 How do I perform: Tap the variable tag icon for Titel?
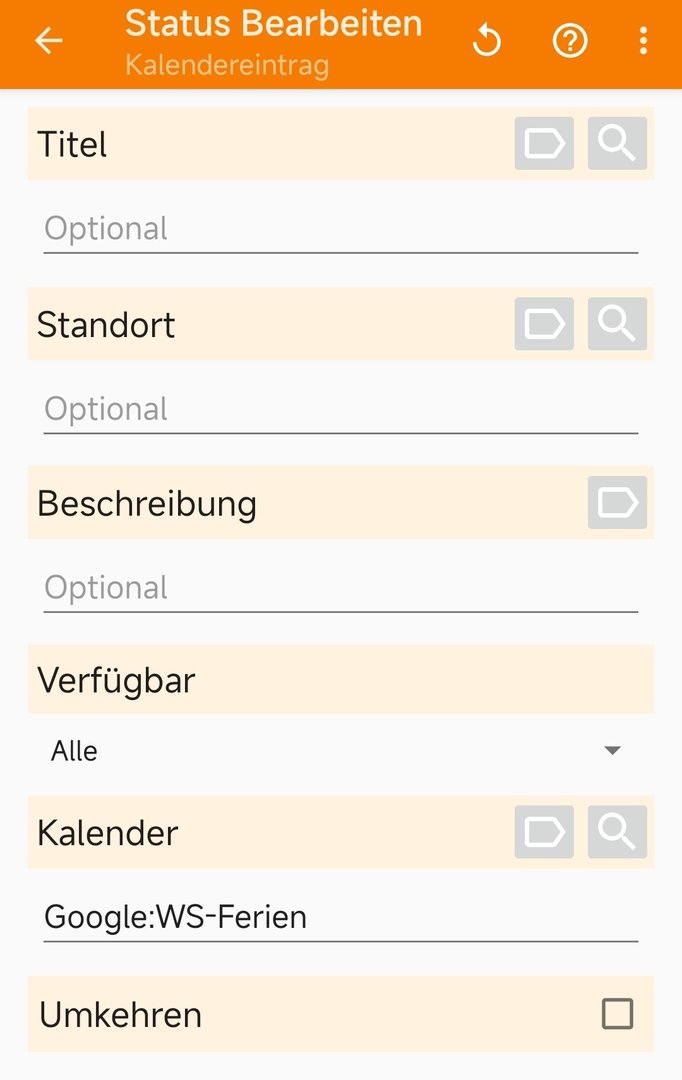click(544, 143)
